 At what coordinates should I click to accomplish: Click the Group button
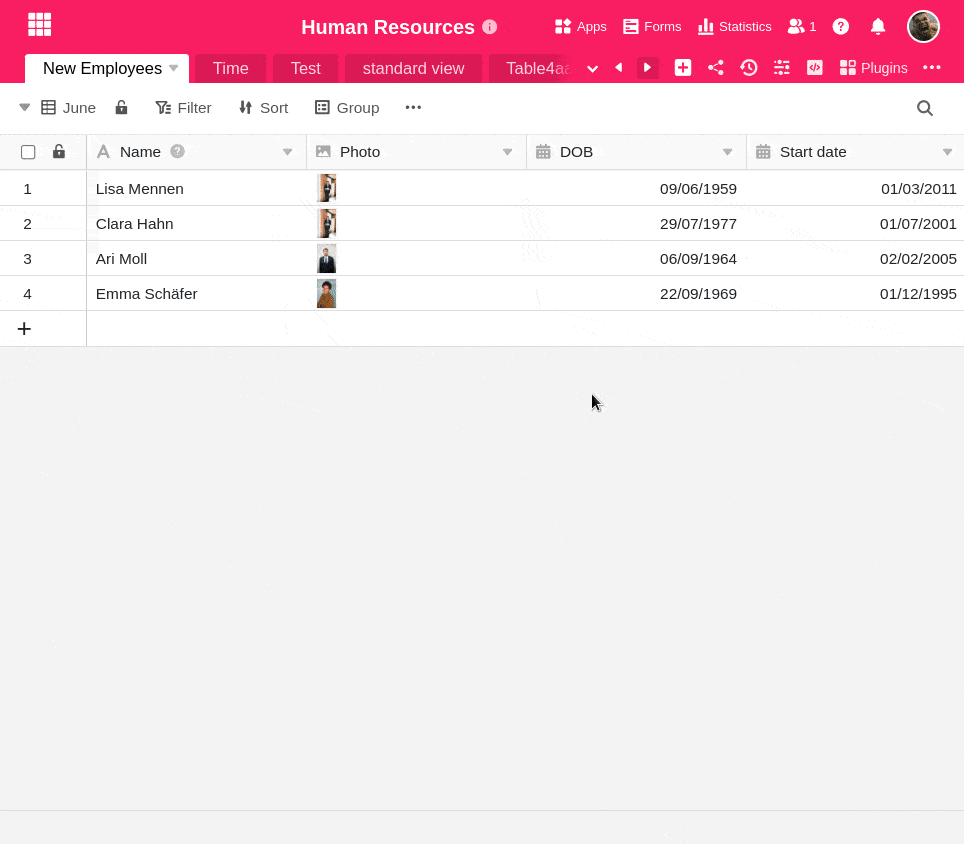tap(347, 108)
